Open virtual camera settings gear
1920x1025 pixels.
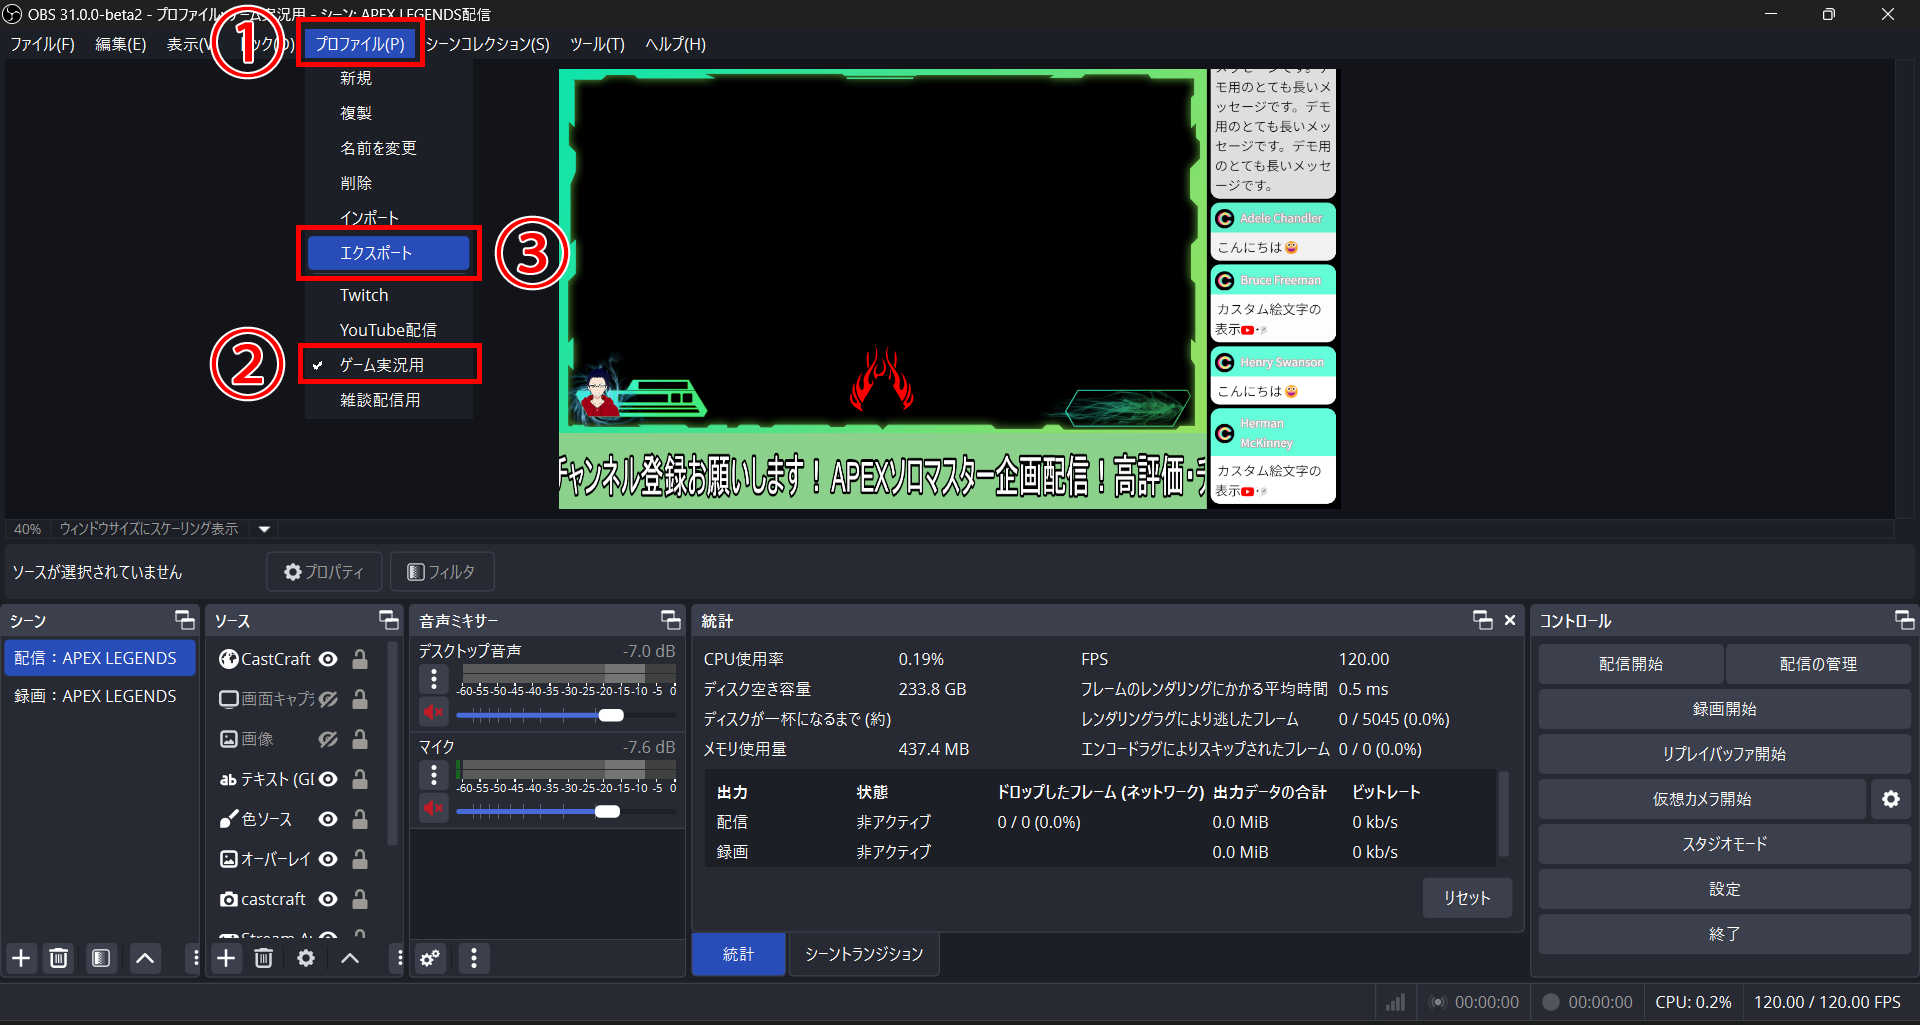1890,799
